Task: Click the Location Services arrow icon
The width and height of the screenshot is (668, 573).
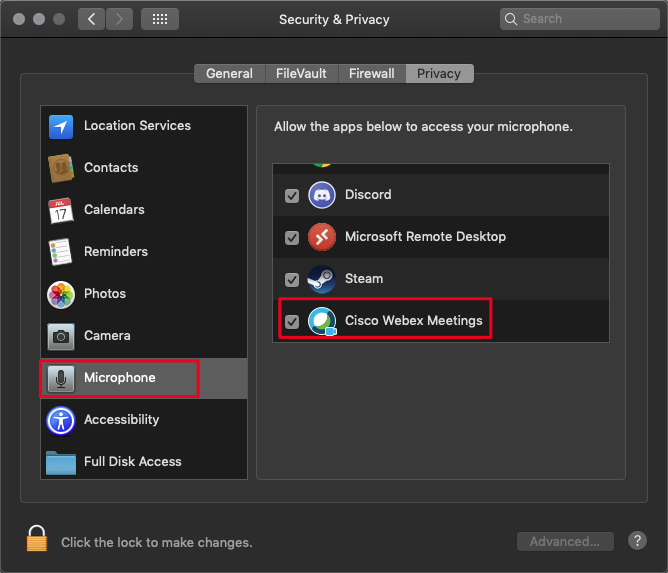Action: [x=61, y=126]
